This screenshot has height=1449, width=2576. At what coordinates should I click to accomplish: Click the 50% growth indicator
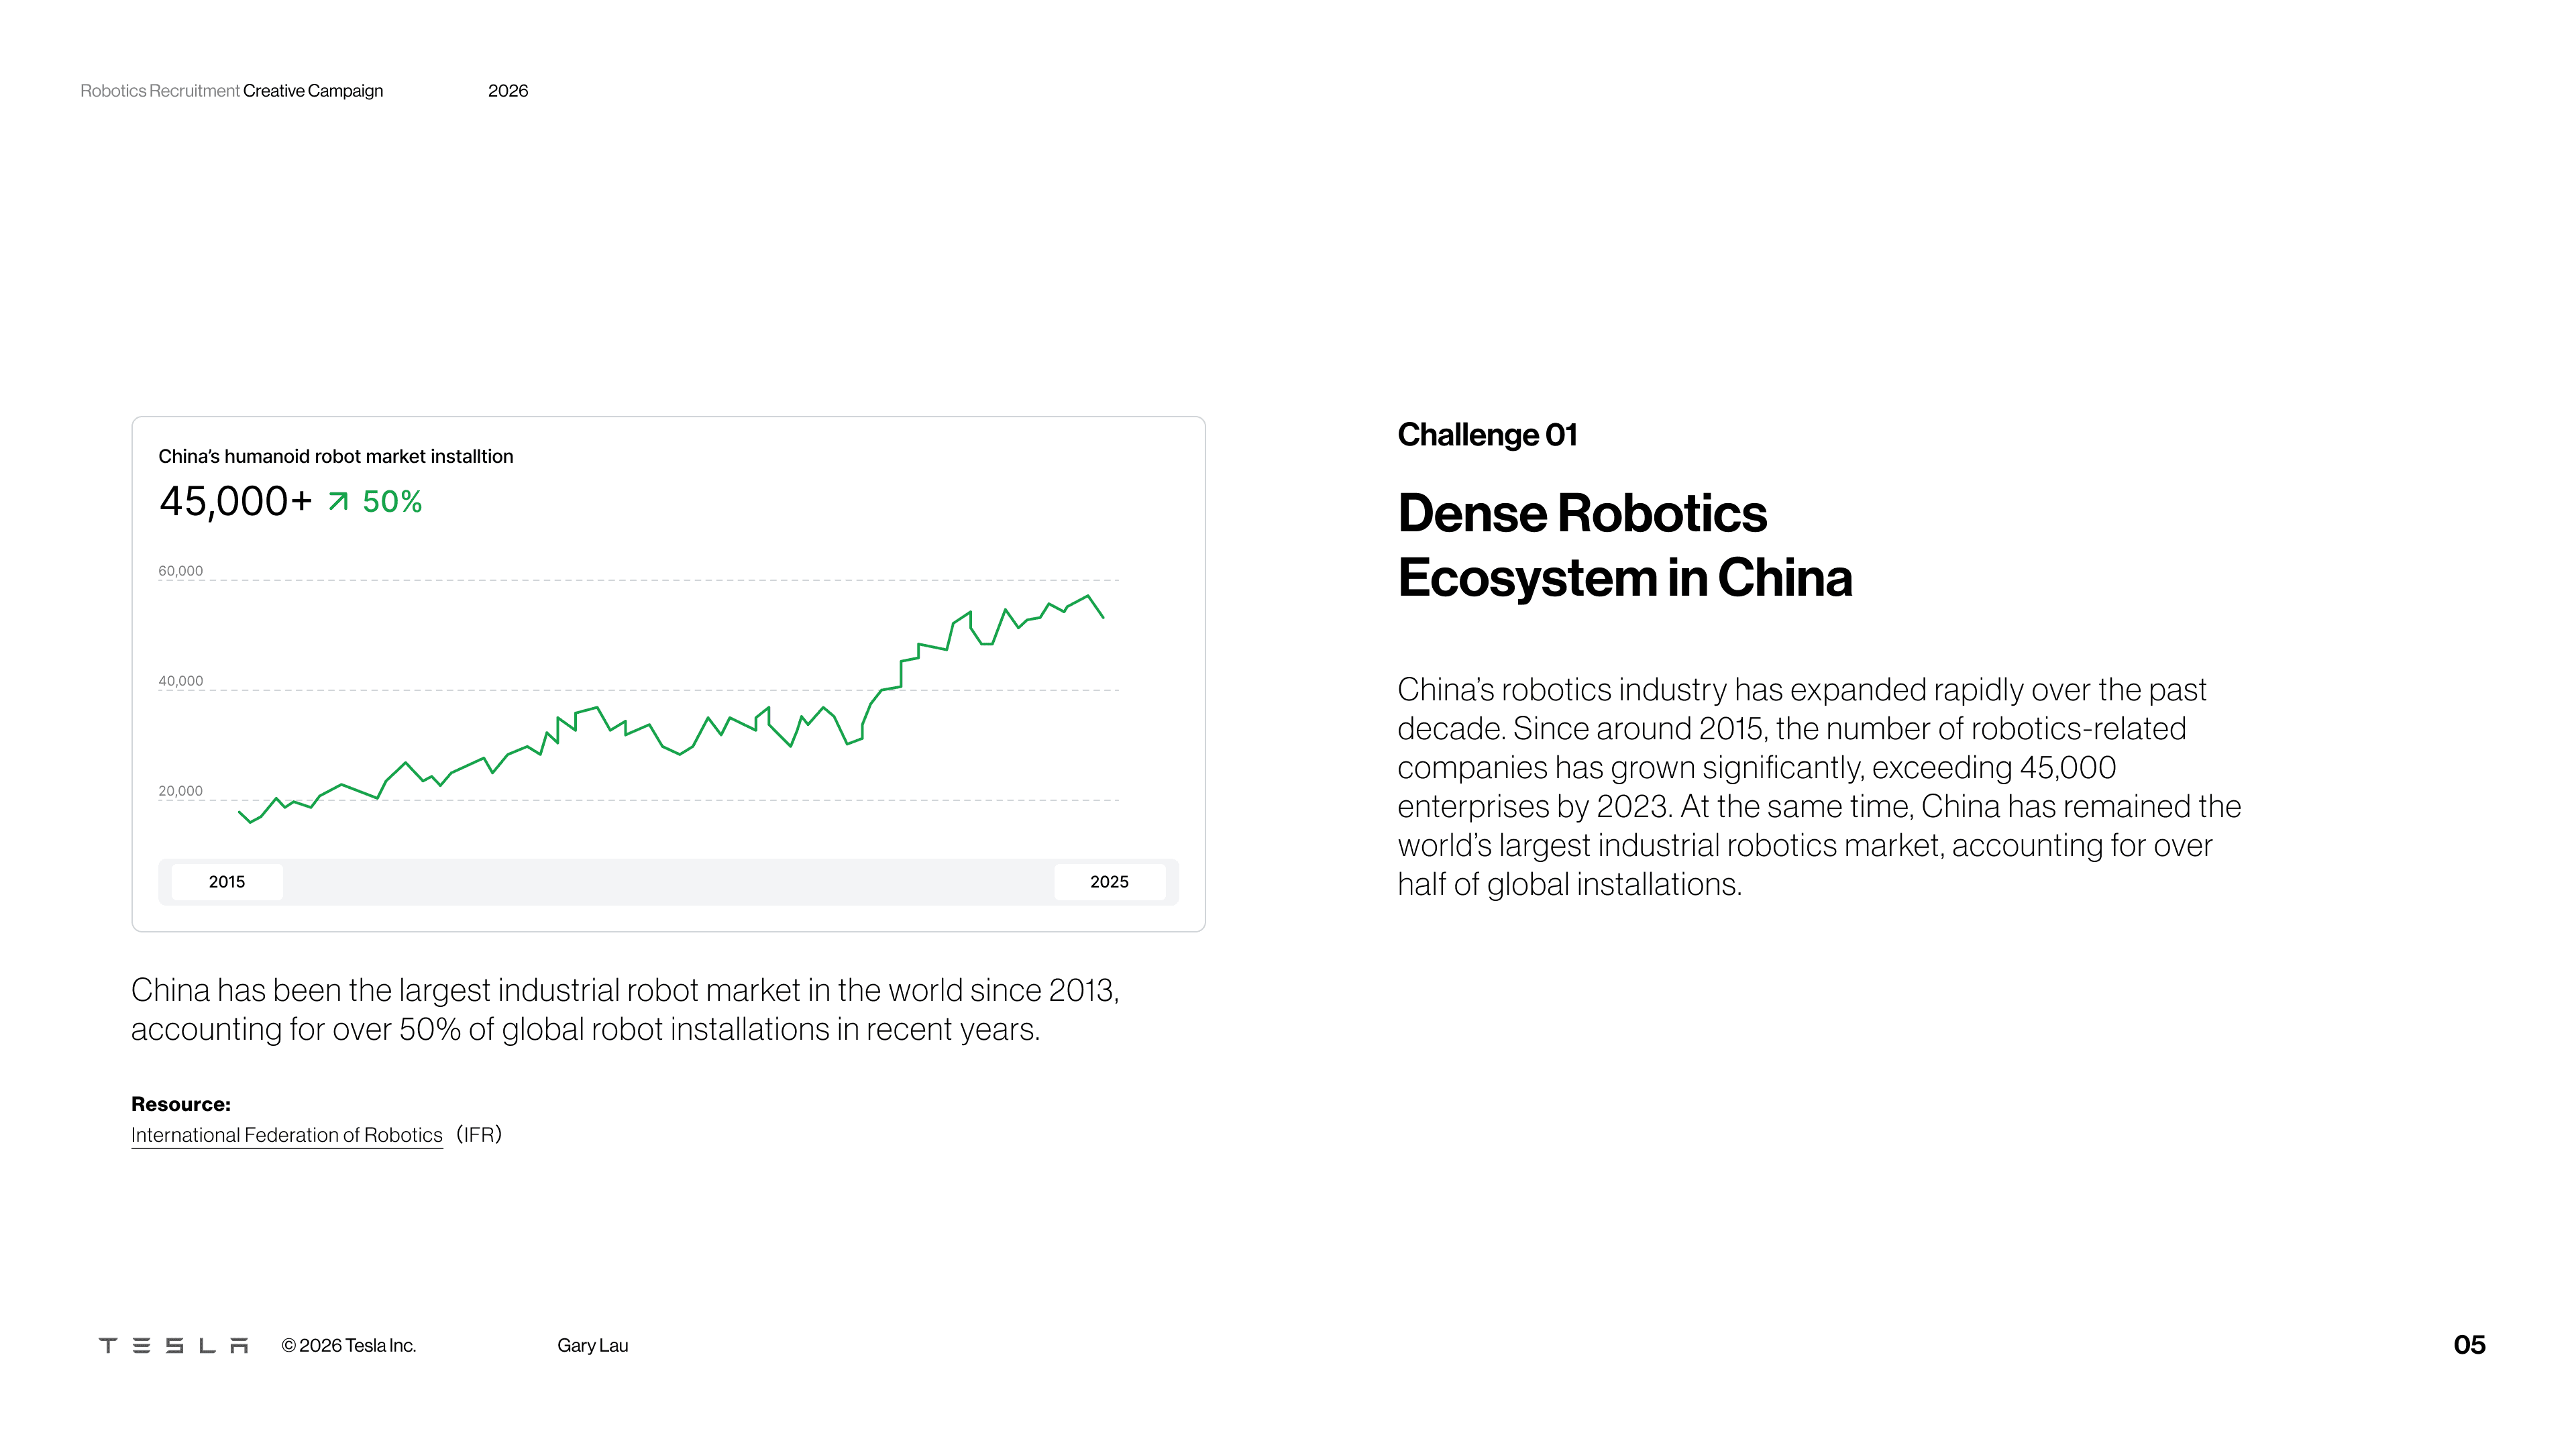click(x=392, y=502)
